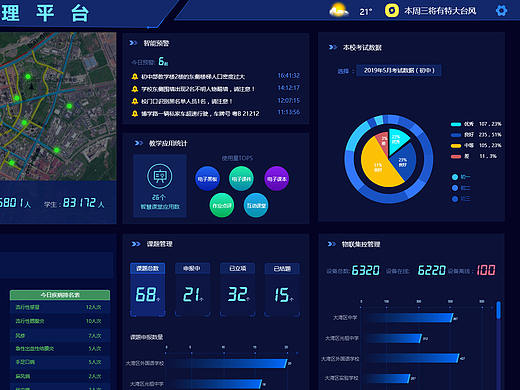
Task: Click the 智能预警 panel arrow icon
Action: [133, 43]
